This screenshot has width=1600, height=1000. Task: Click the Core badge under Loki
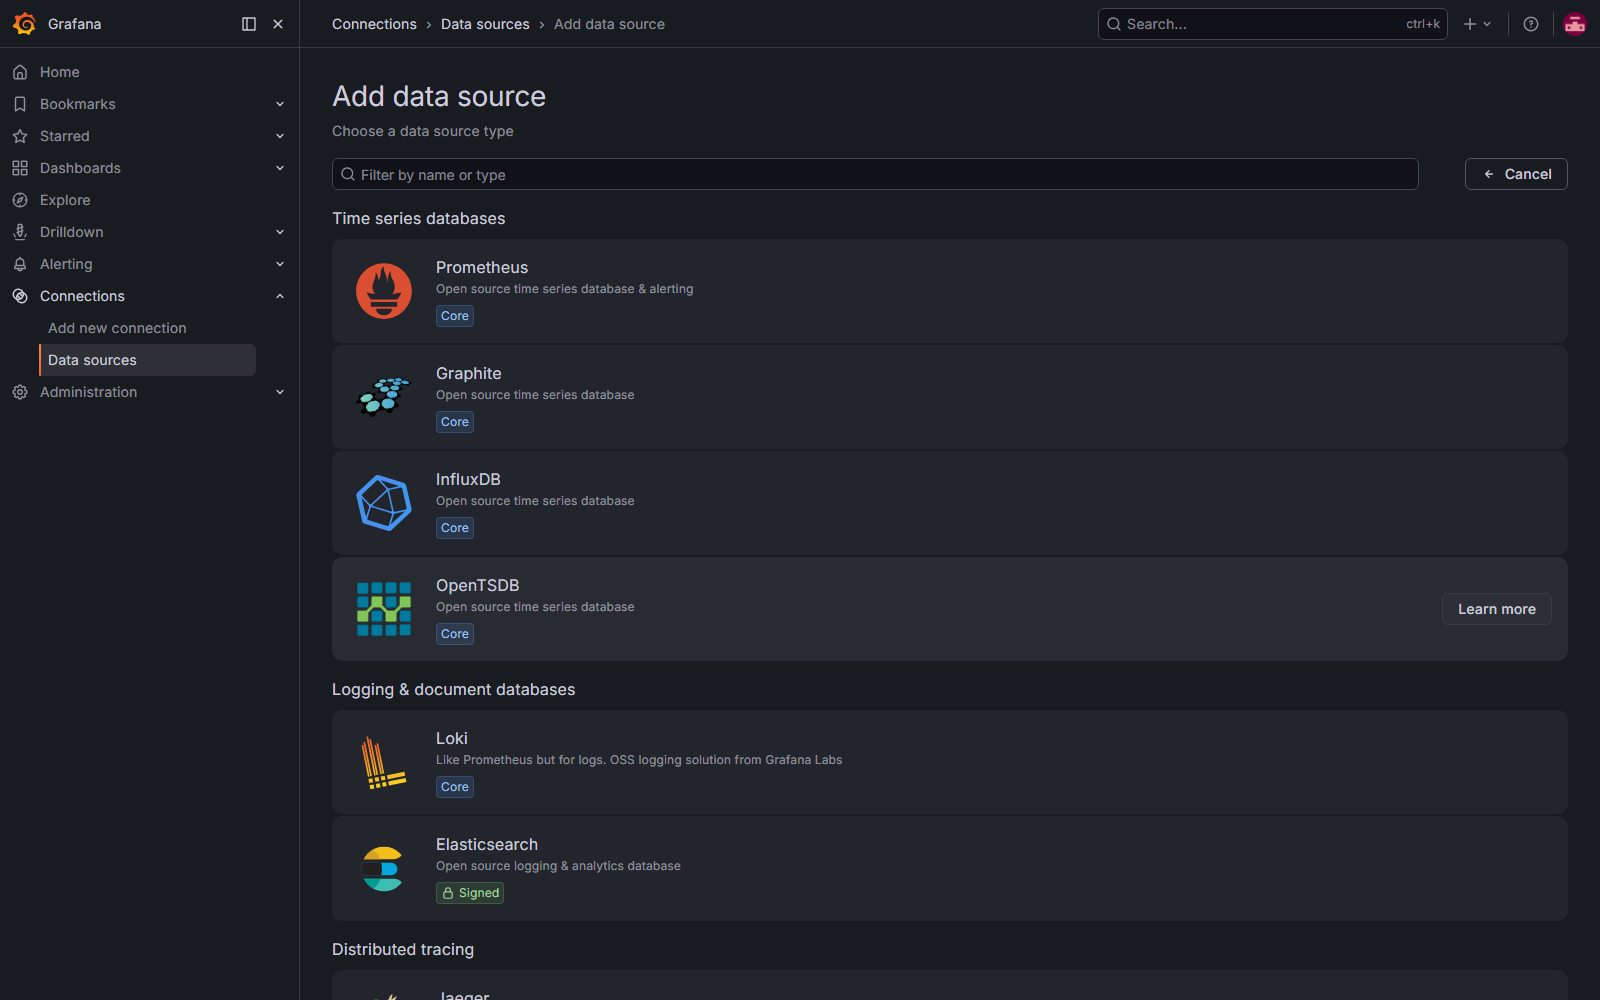tap(455, 787)
